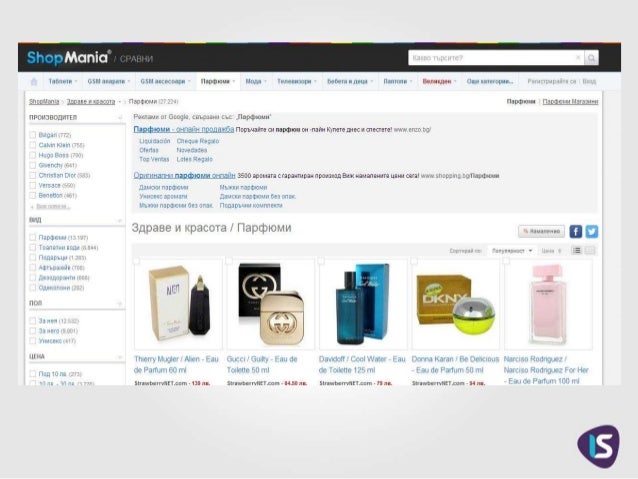The height and width of the screenshot is (479, 638).
Task: Open the Gucci Guilty product link
Action: click(x=262, y=365)
